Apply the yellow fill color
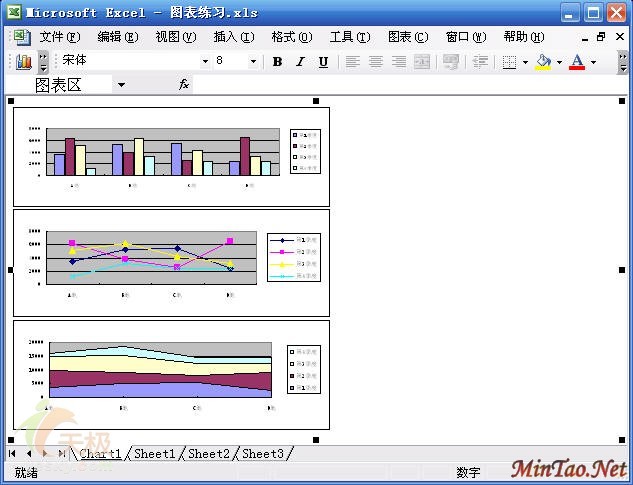Viewport: 633px width, 485px height. pyautogui.click(x=543, y=62)
